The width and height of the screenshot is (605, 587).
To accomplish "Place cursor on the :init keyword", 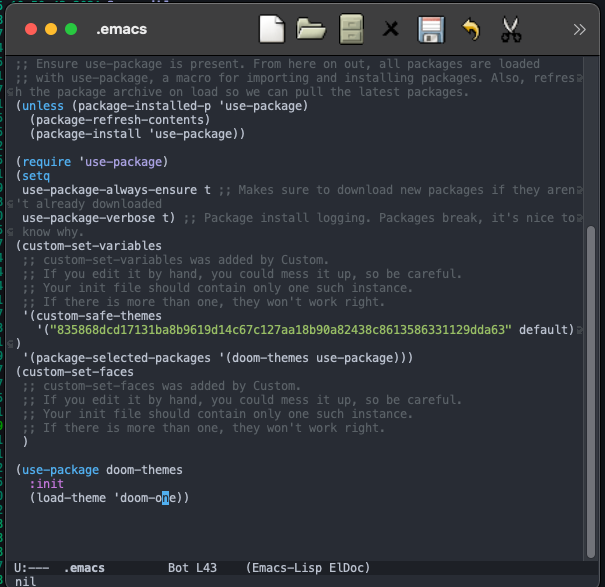I will point(46,483).
